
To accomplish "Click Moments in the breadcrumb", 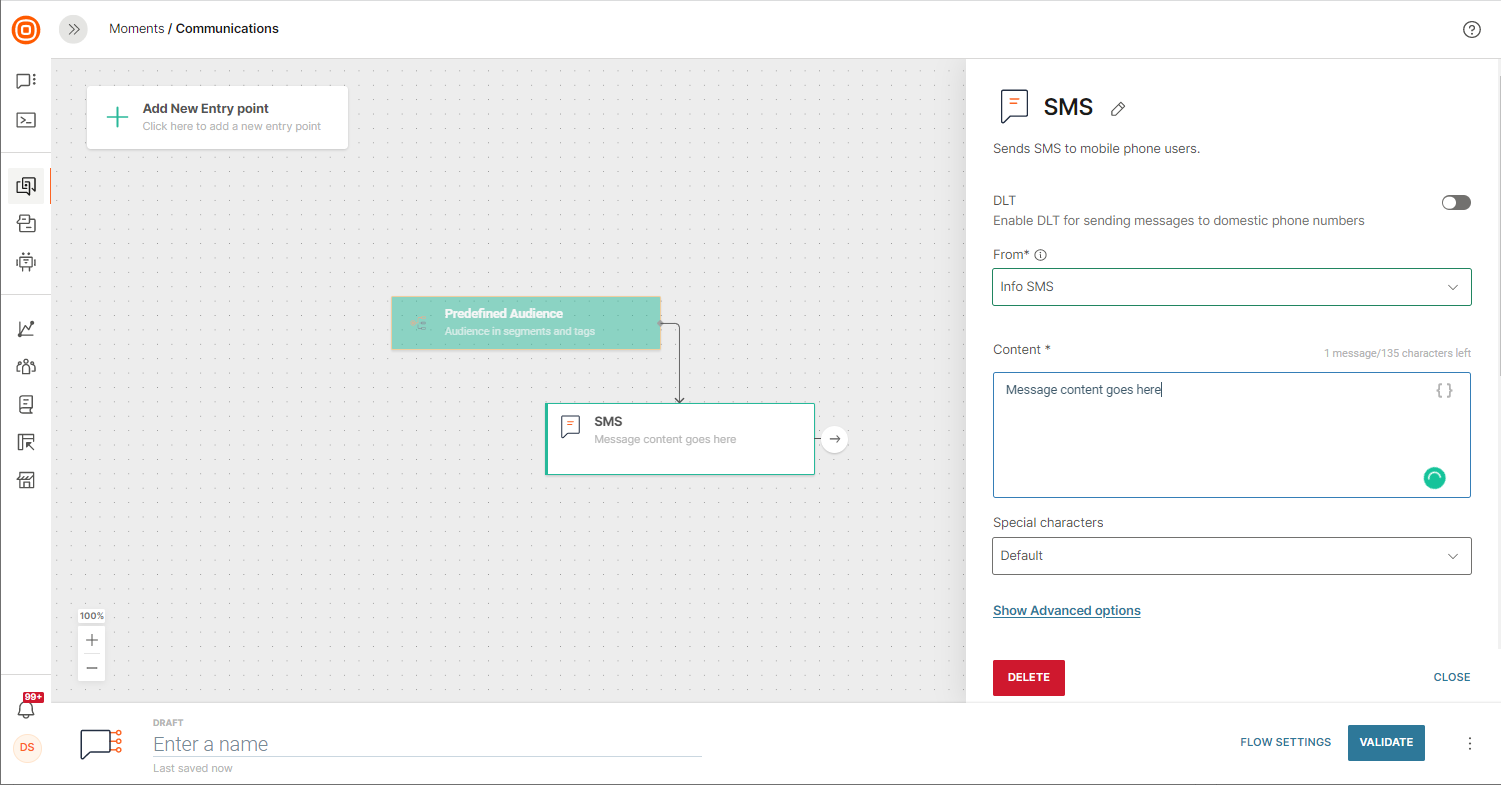I will tap(136, 29).
